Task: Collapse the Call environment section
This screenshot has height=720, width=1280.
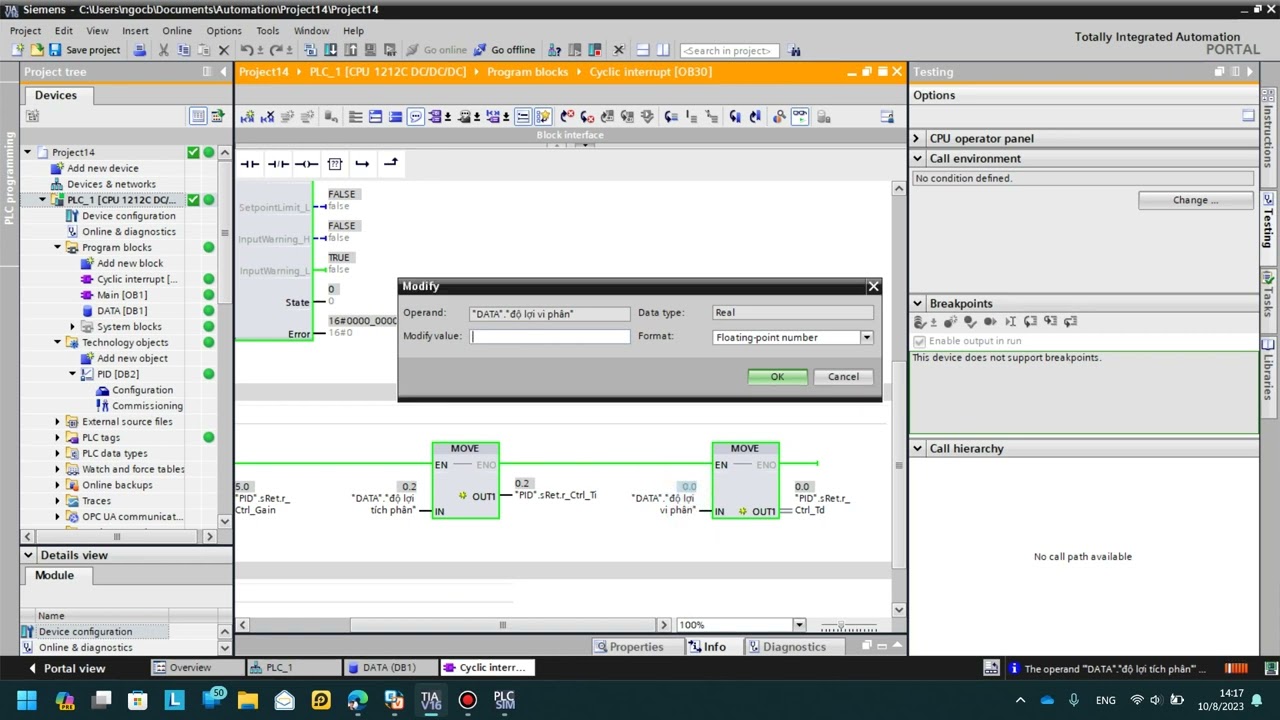Action: (917, 158)
